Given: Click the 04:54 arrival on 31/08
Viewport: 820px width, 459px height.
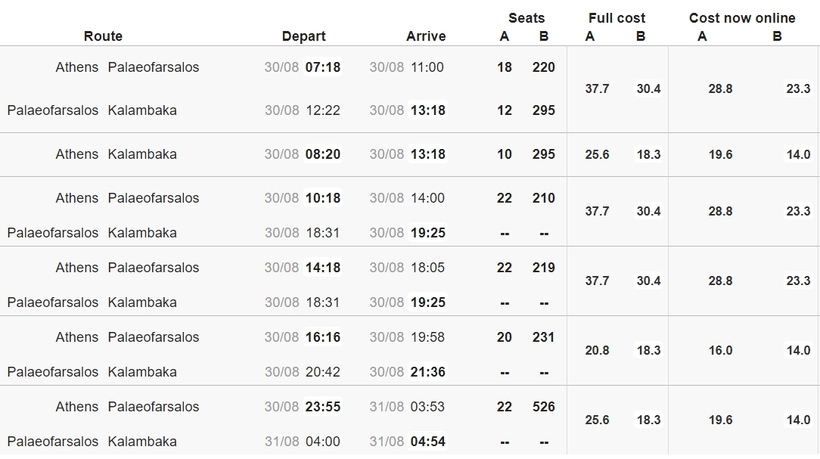Looking at the screenshot, I should click(x=428, y=441).
